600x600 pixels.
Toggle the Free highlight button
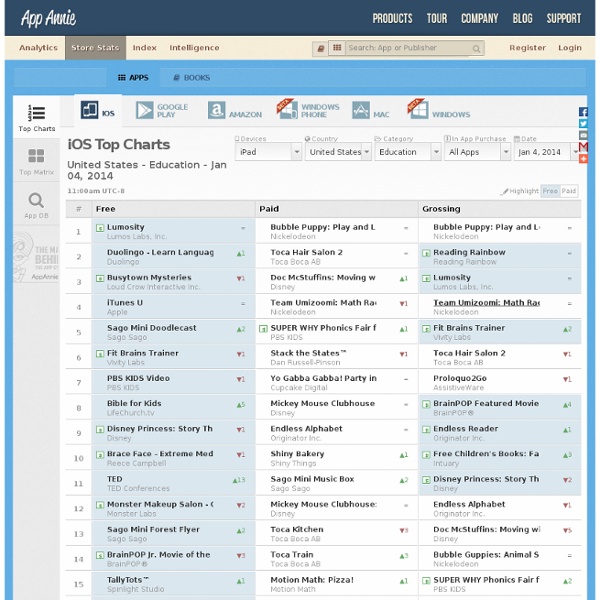(550, 191)
